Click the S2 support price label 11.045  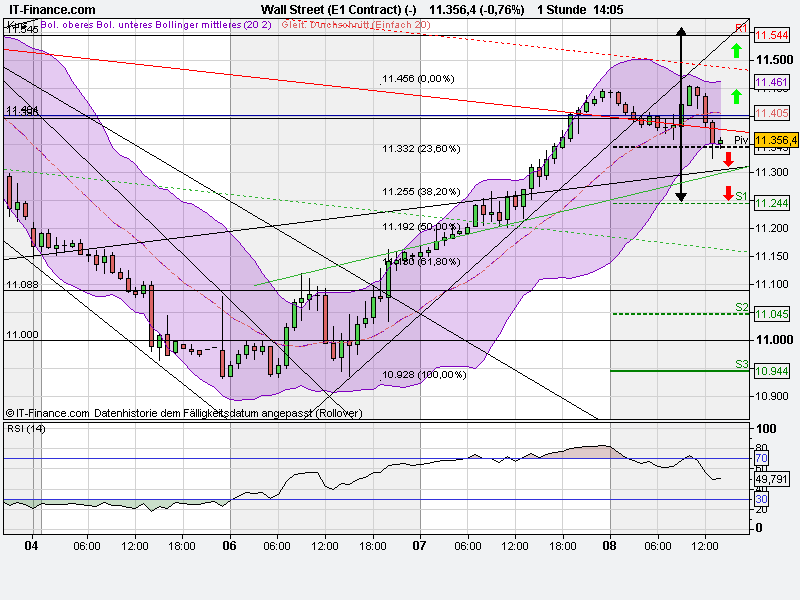point(772,312)
